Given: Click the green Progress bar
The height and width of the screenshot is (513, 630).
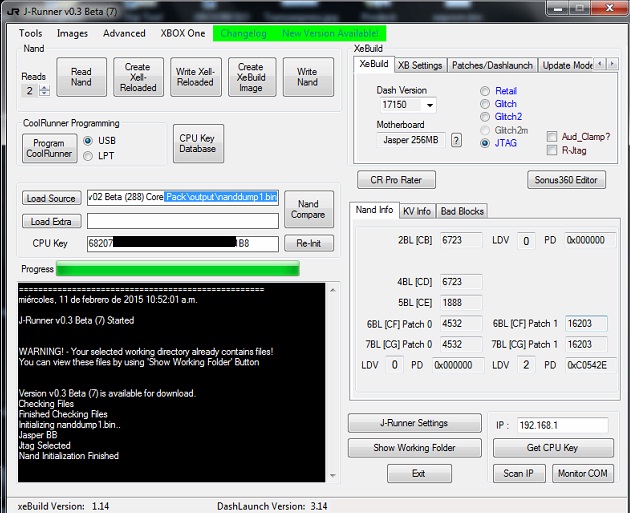Looking at the screenshot, I should coord(178,269).
